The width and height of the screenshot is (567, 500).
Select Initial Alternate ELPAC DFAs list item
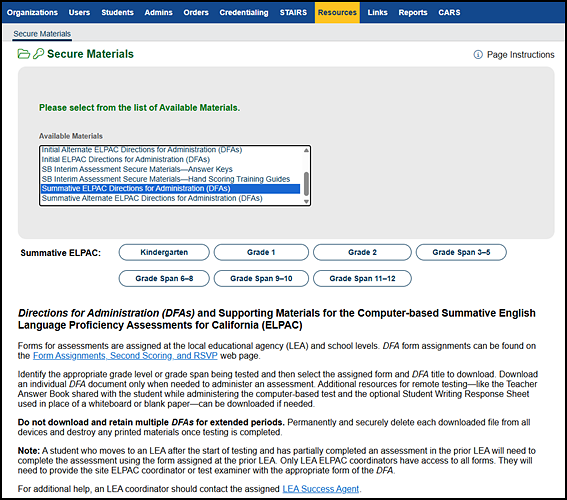(x=170, y=150)
